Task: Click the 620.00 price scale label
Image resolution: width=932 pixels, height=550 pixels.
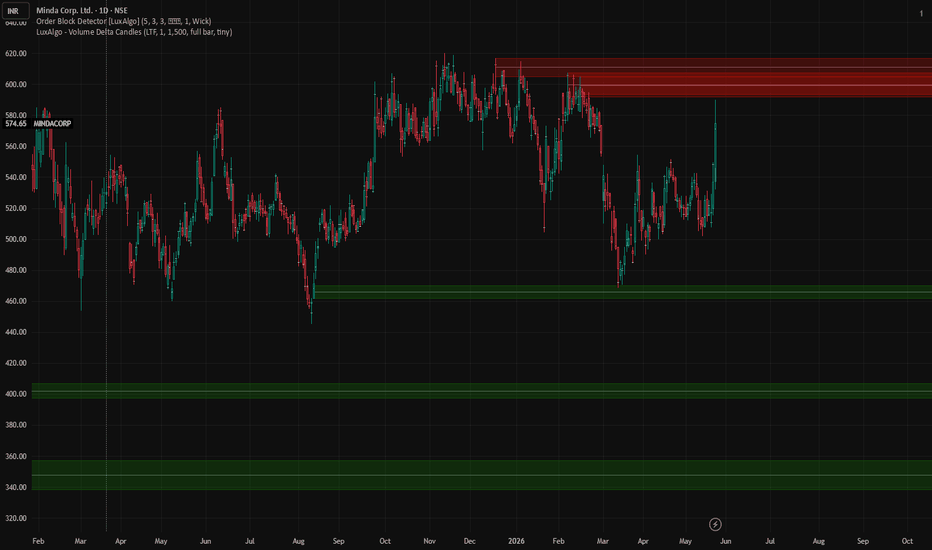Action: click(x=16, y=54)
